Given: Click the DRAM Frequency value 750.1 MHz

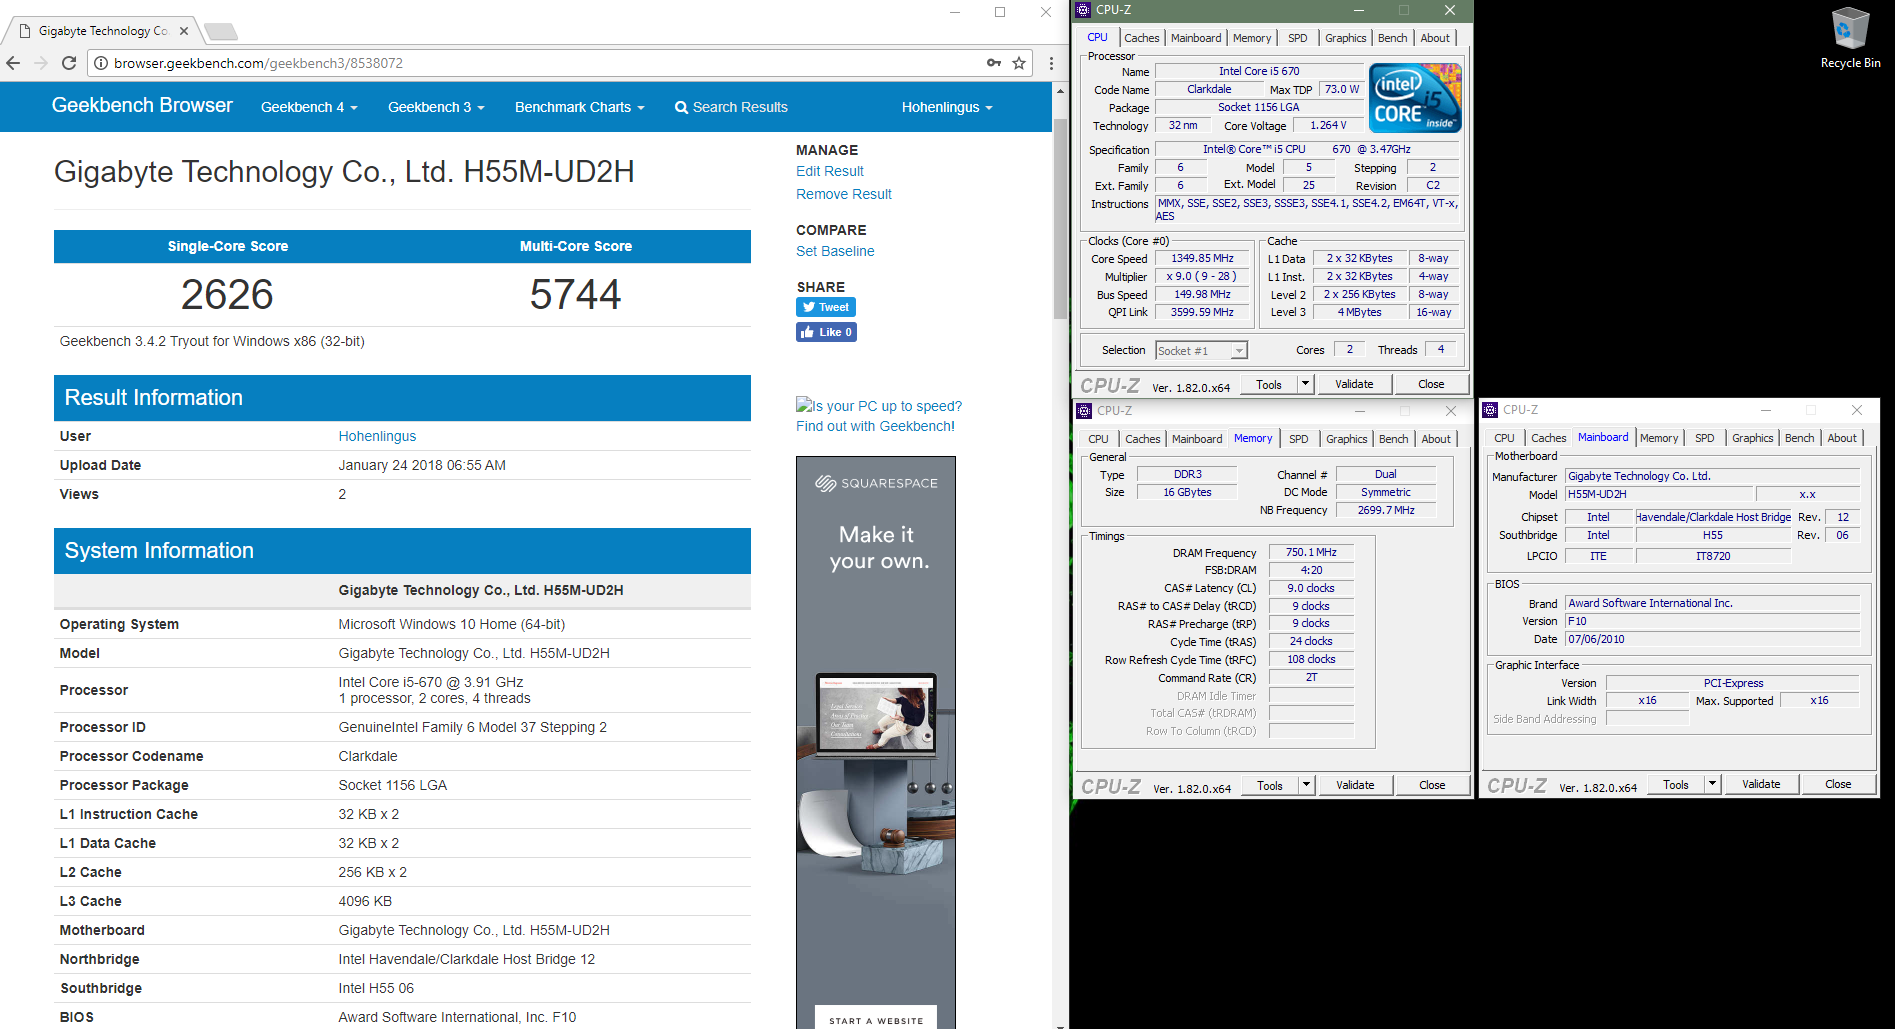Looking at the screenshot, I should click(x=1311, y=552).
